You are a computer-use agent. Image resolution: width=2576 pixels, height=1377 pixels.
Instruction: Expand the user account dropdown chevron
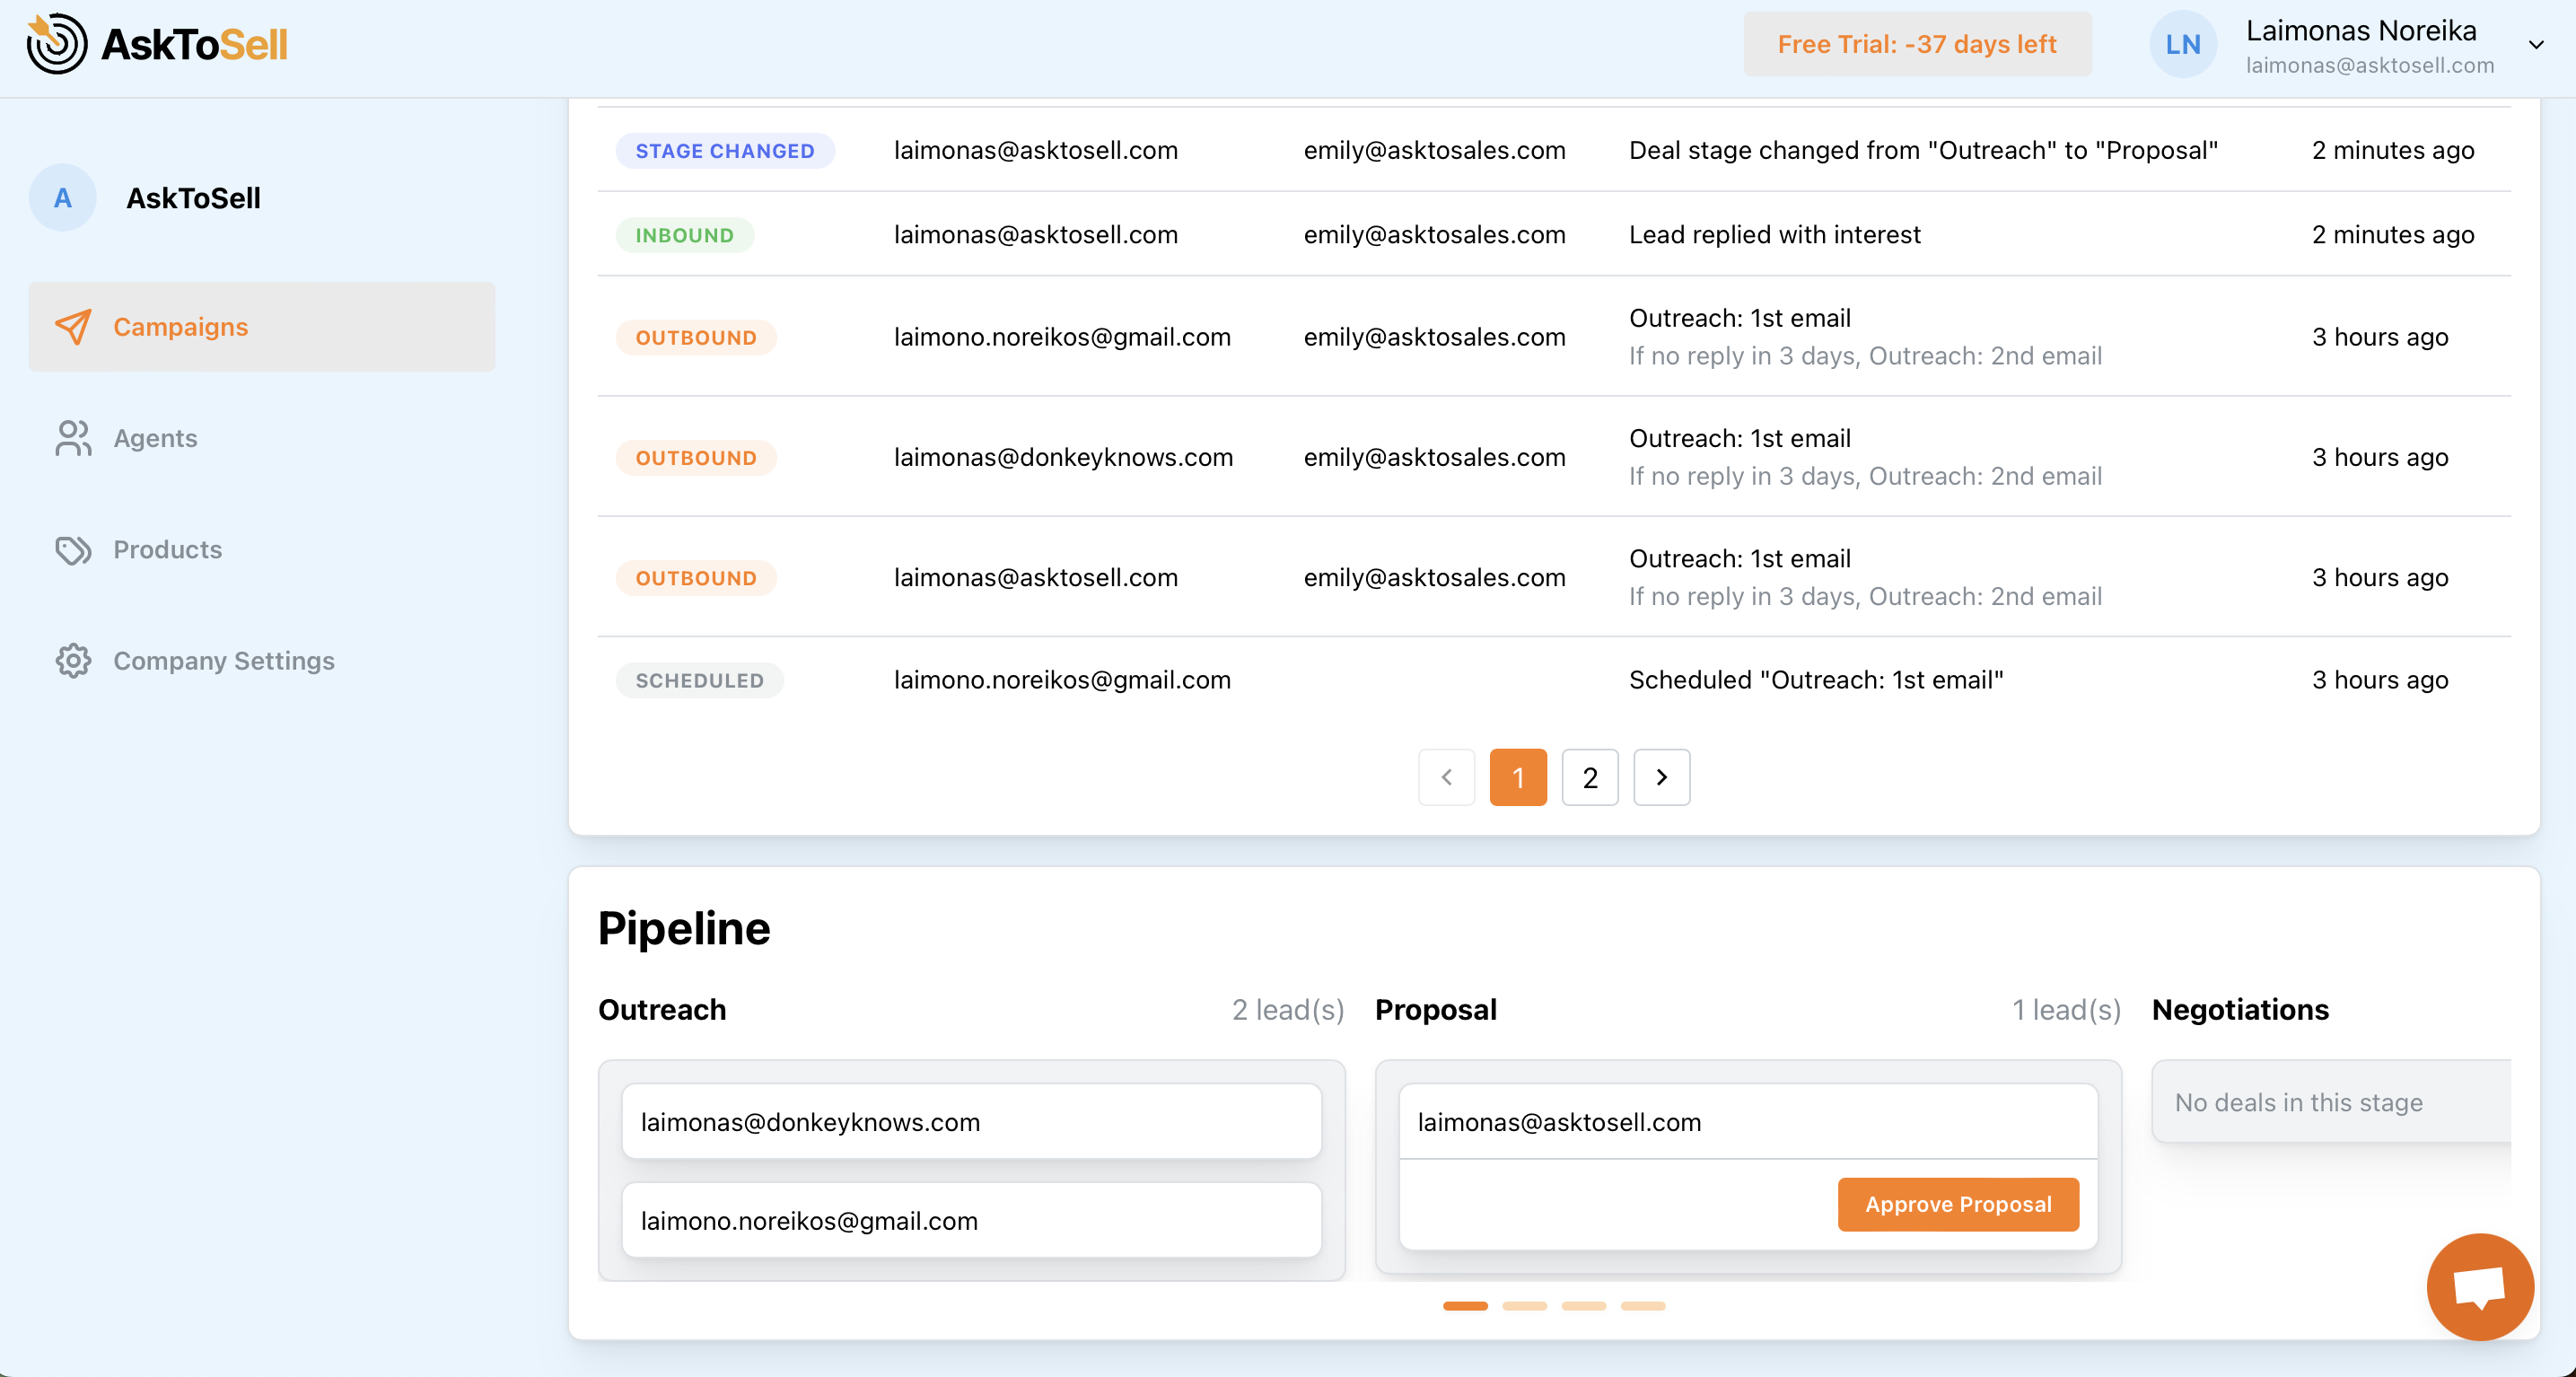[x=2535, y=45]
